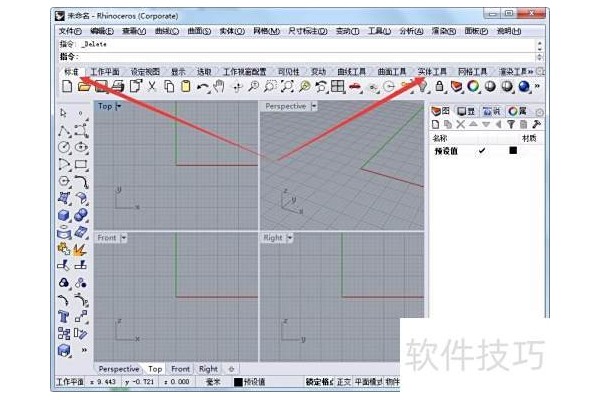The width and height of the screenshot is (600, 400).
Task: Switch to 标准 toolbar tab
Action: [71, 72]
